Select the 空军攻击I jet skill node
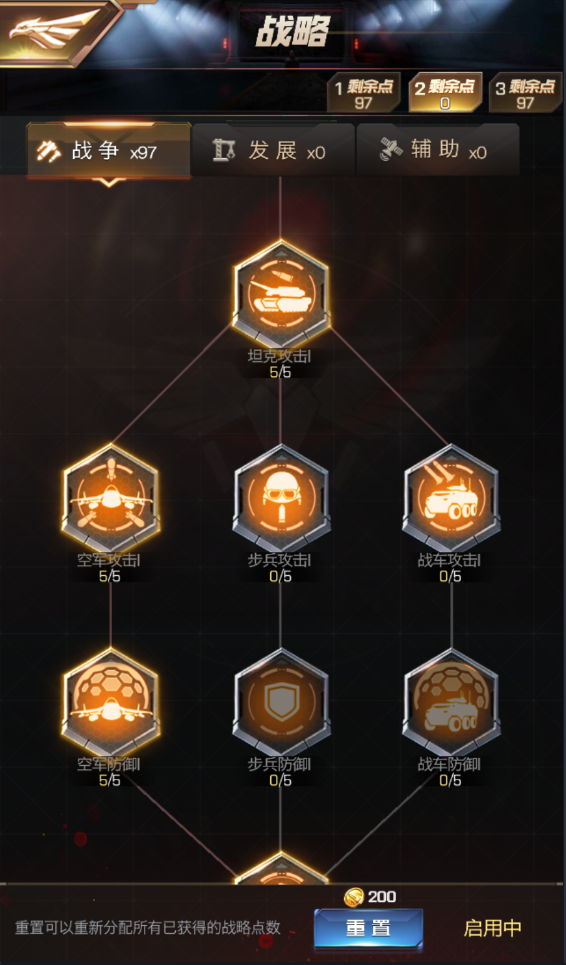 pyautogui.click(x=111, y=499)
